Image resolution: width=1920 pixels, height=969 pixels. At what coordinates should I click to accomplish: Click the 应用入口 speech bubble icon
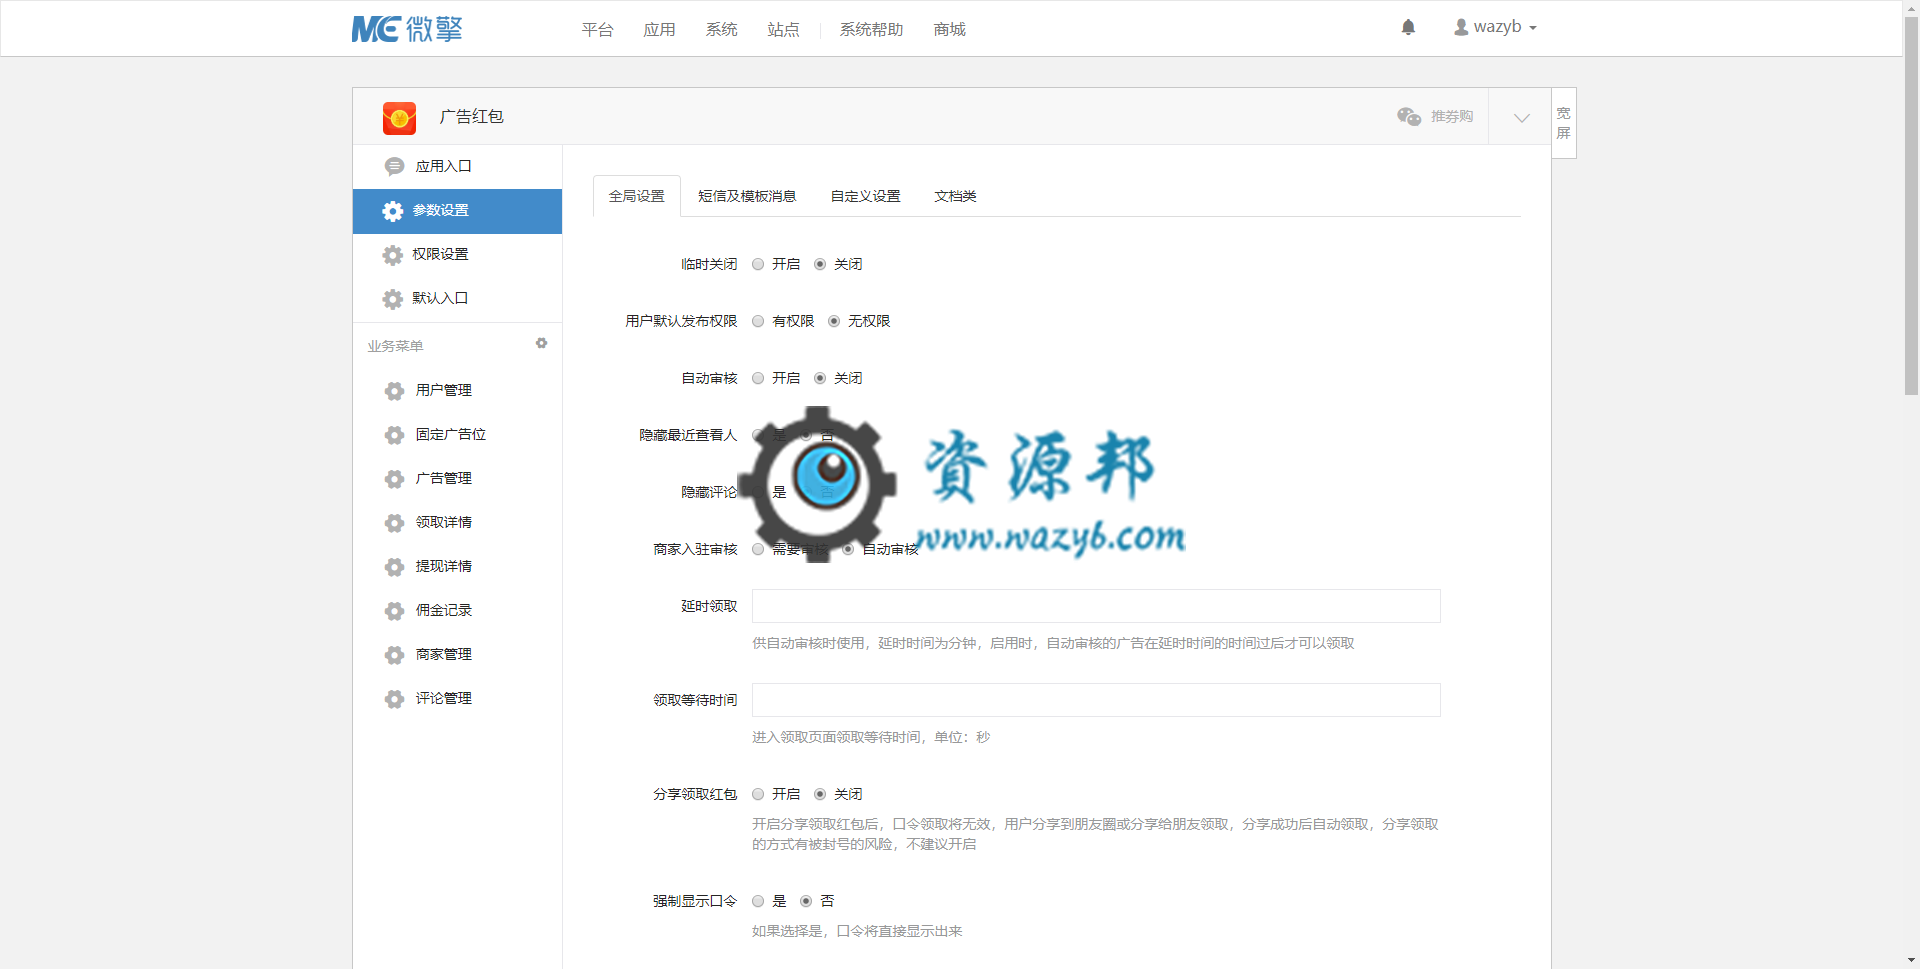coord(394,166)
